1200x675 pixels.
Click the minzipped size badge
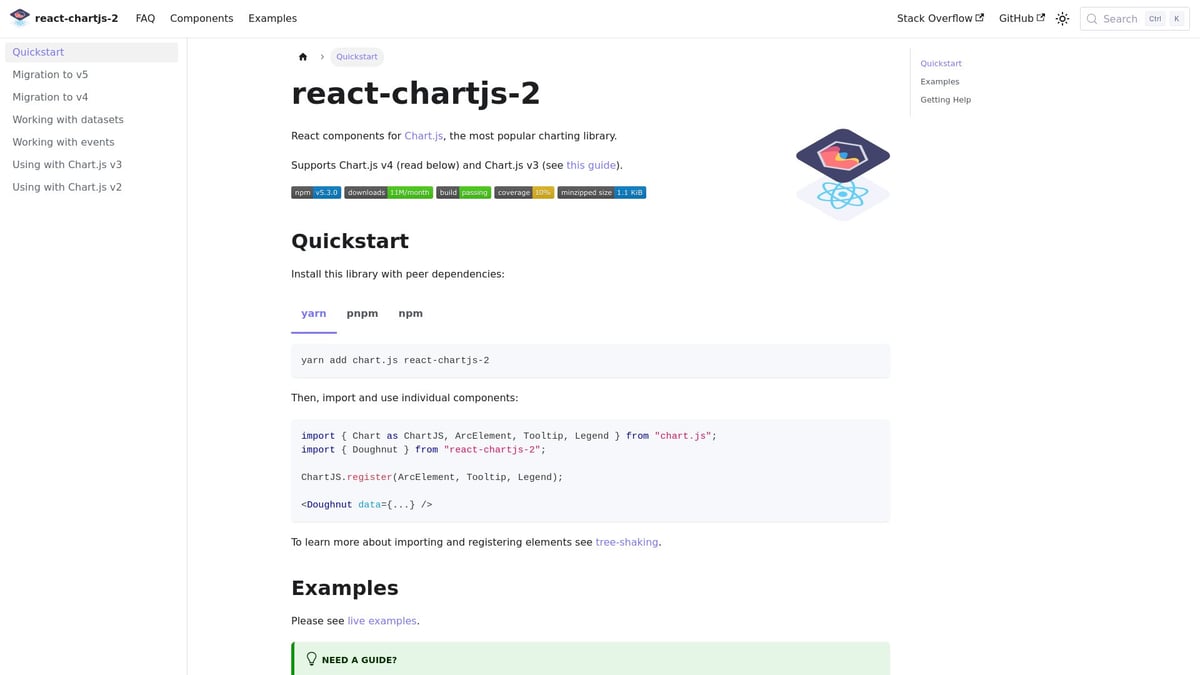click(x=601, y=192)
